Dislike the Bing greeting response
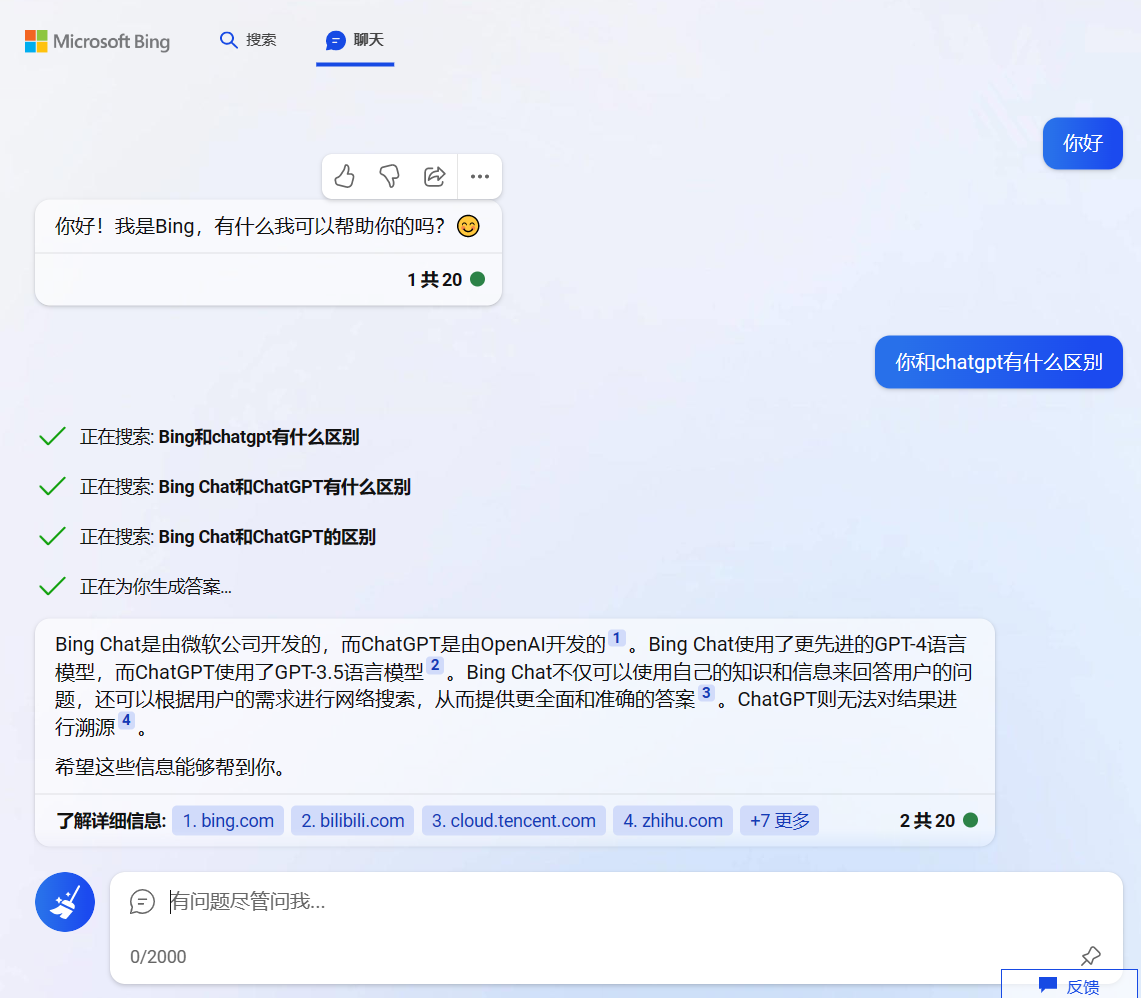The image size is (1141, 998). (x=389, y=176)
